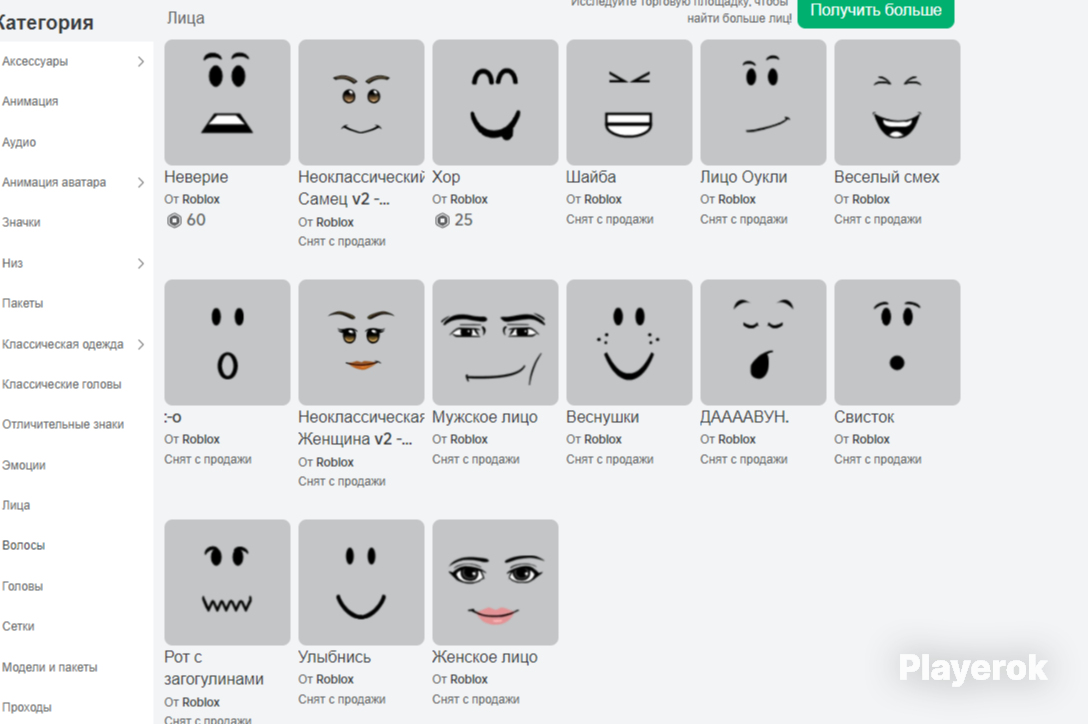Viewport: 1088px width, 724px height.
Task: Open the Неверие item title link
Action: click(x=196, y=177)
